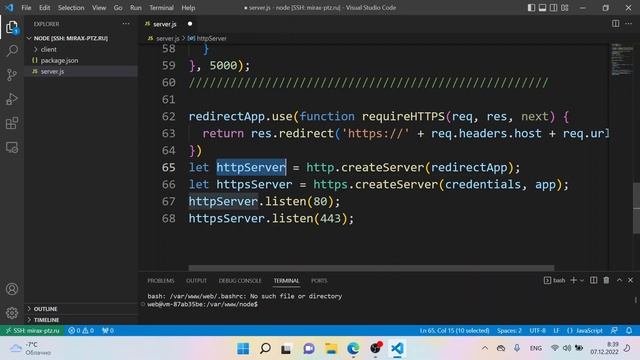Open the Terminal menu

161,8
